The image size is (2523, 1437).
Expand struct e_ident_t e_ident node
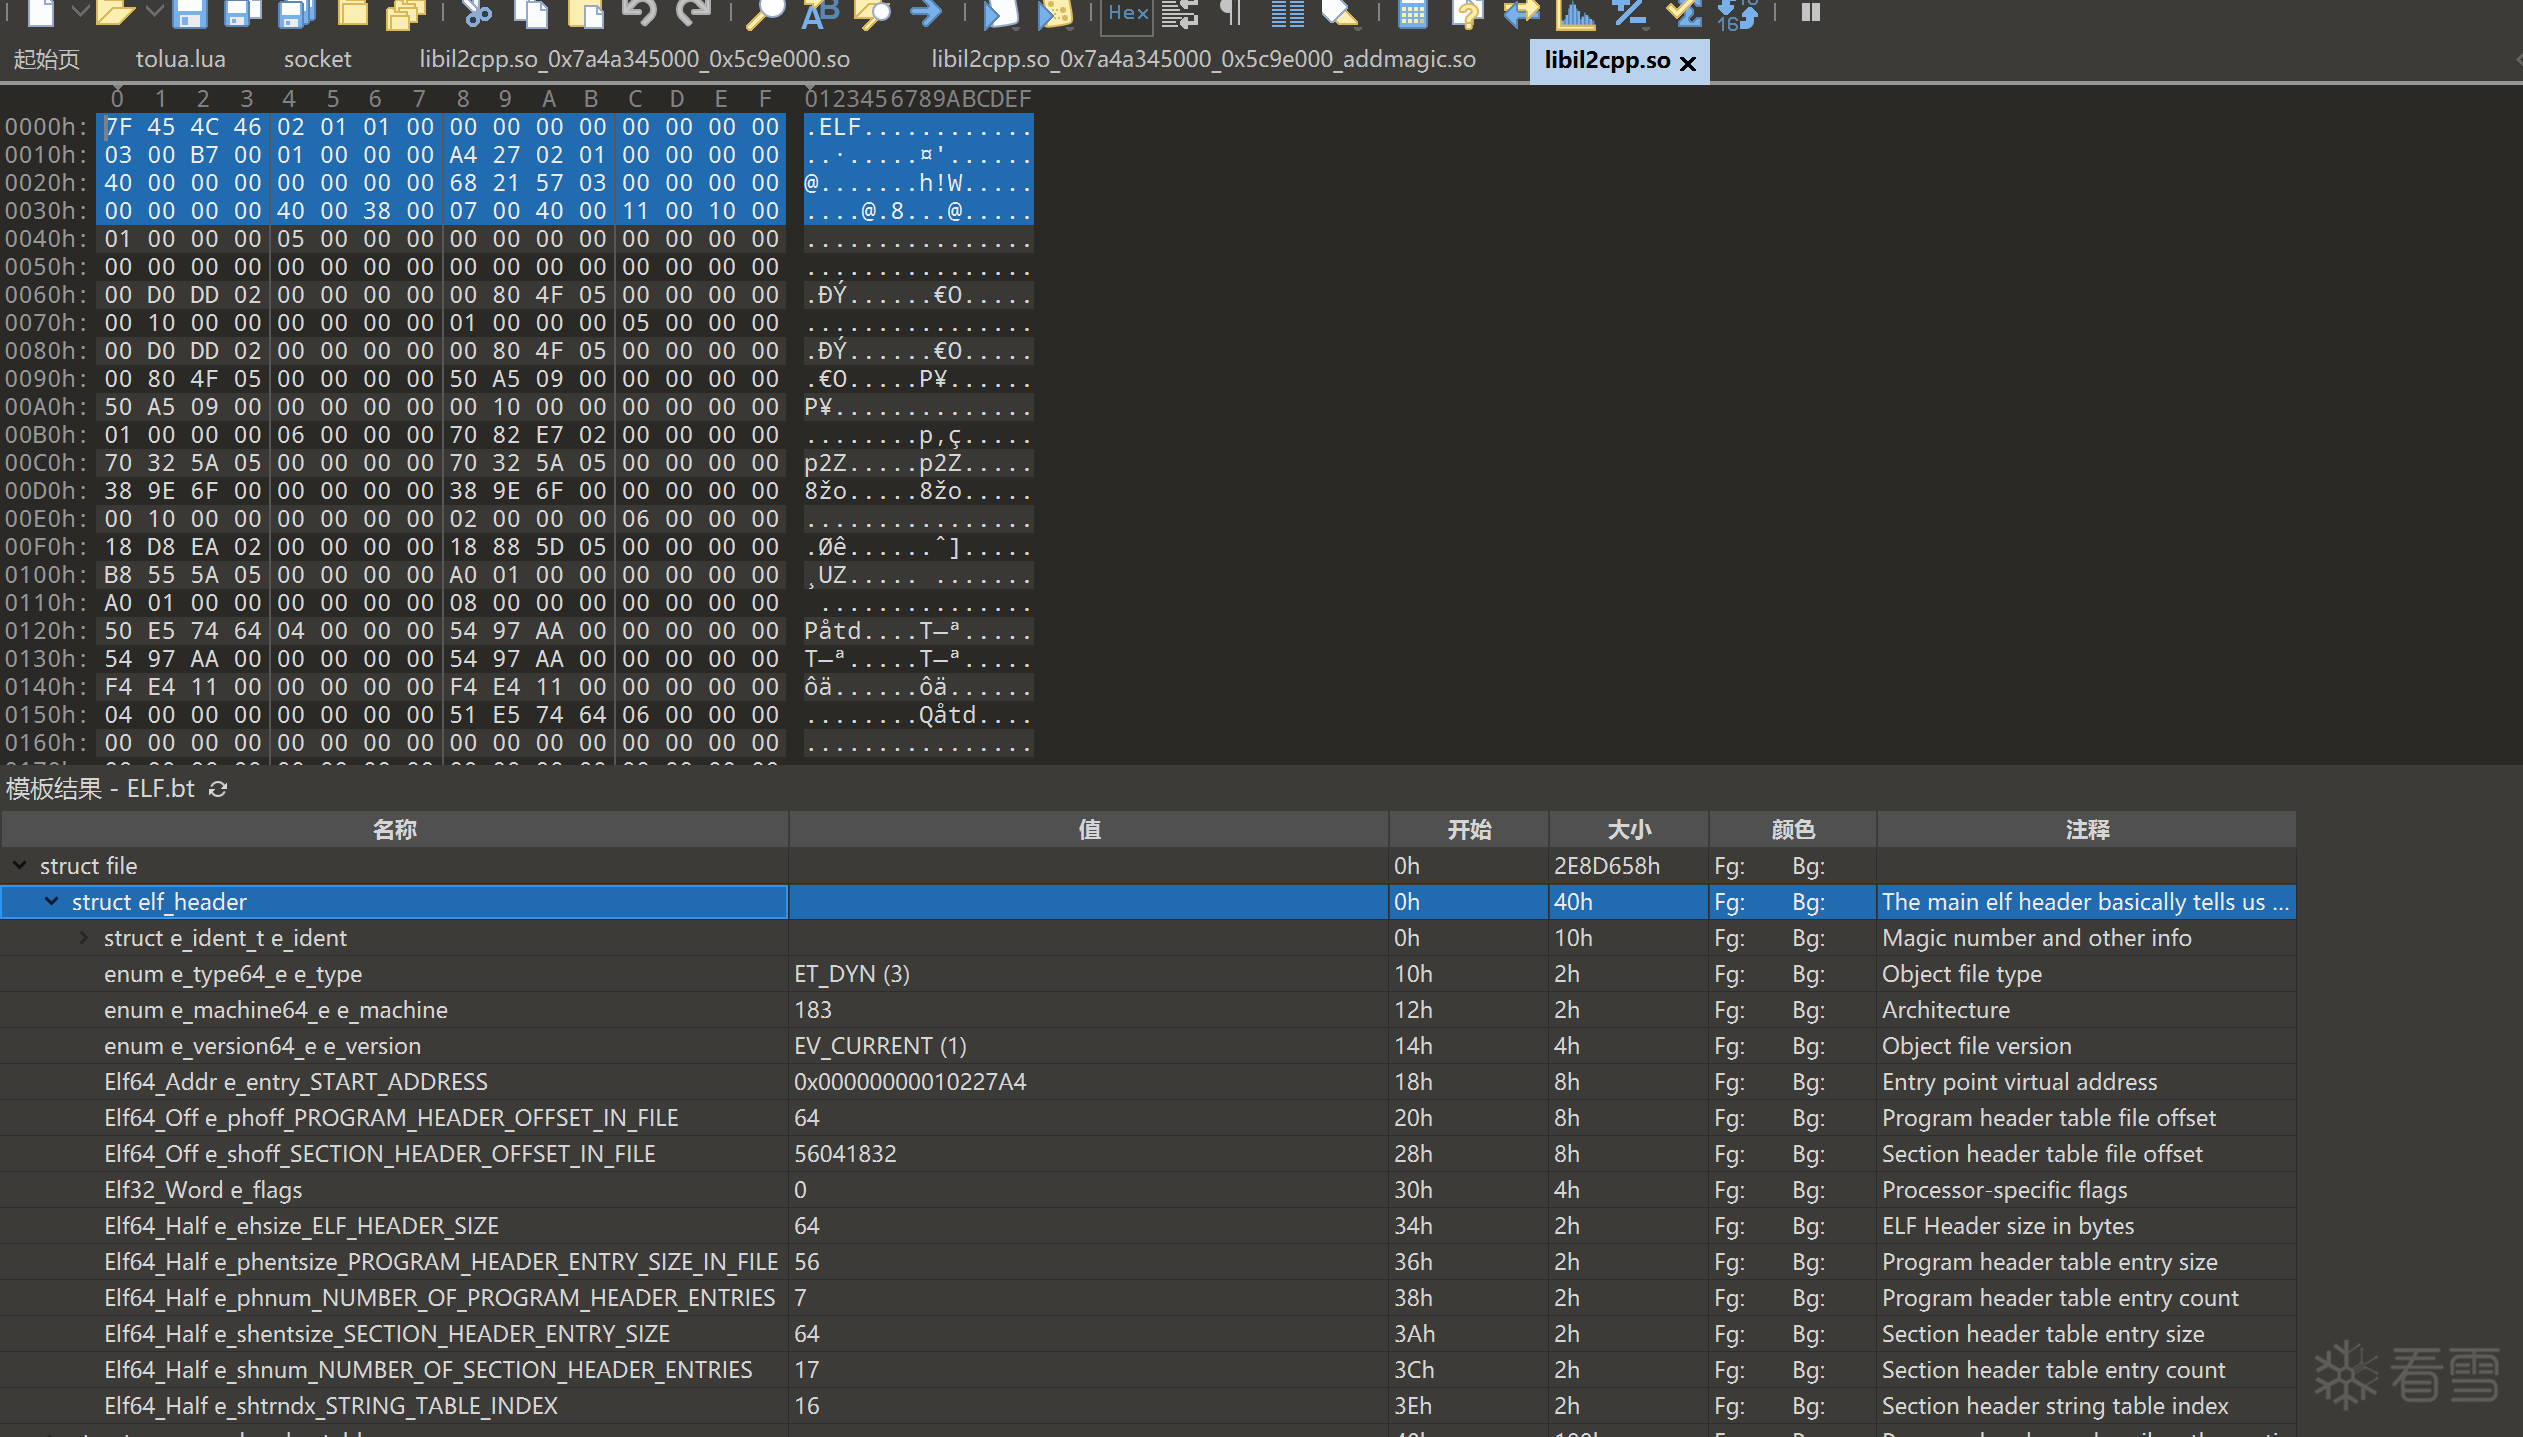point(84,938)
